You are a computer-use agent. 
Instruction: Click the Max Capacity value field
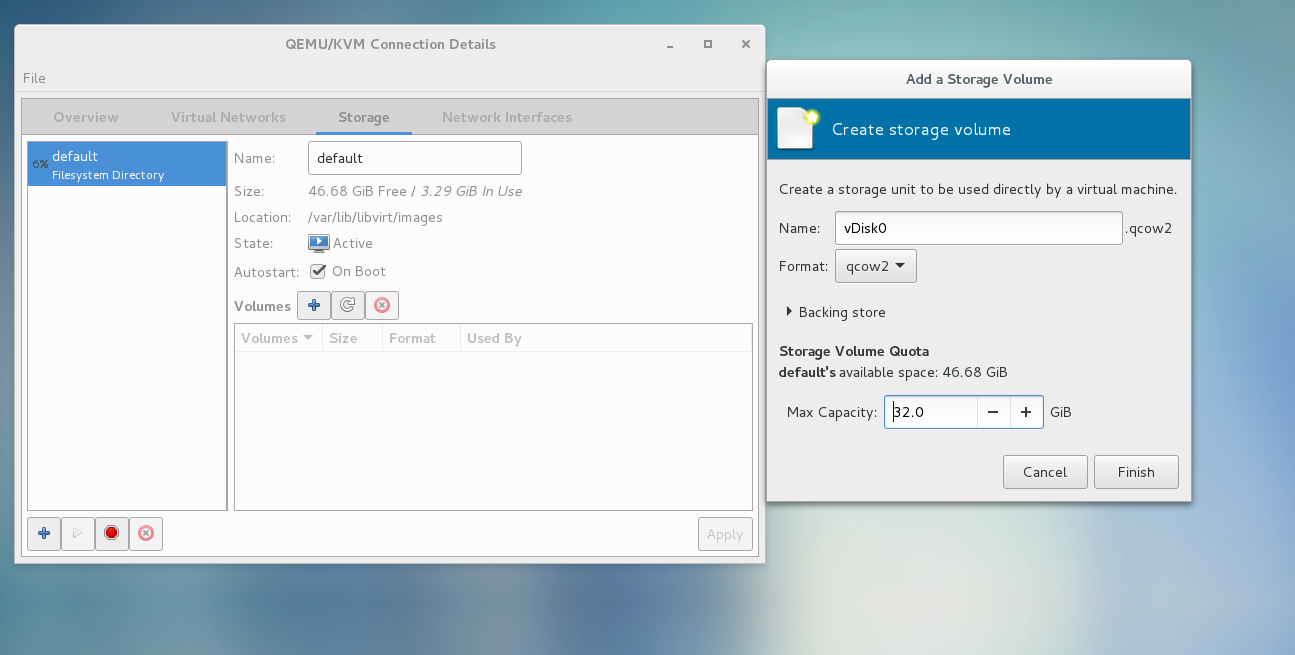click(931, 412)
